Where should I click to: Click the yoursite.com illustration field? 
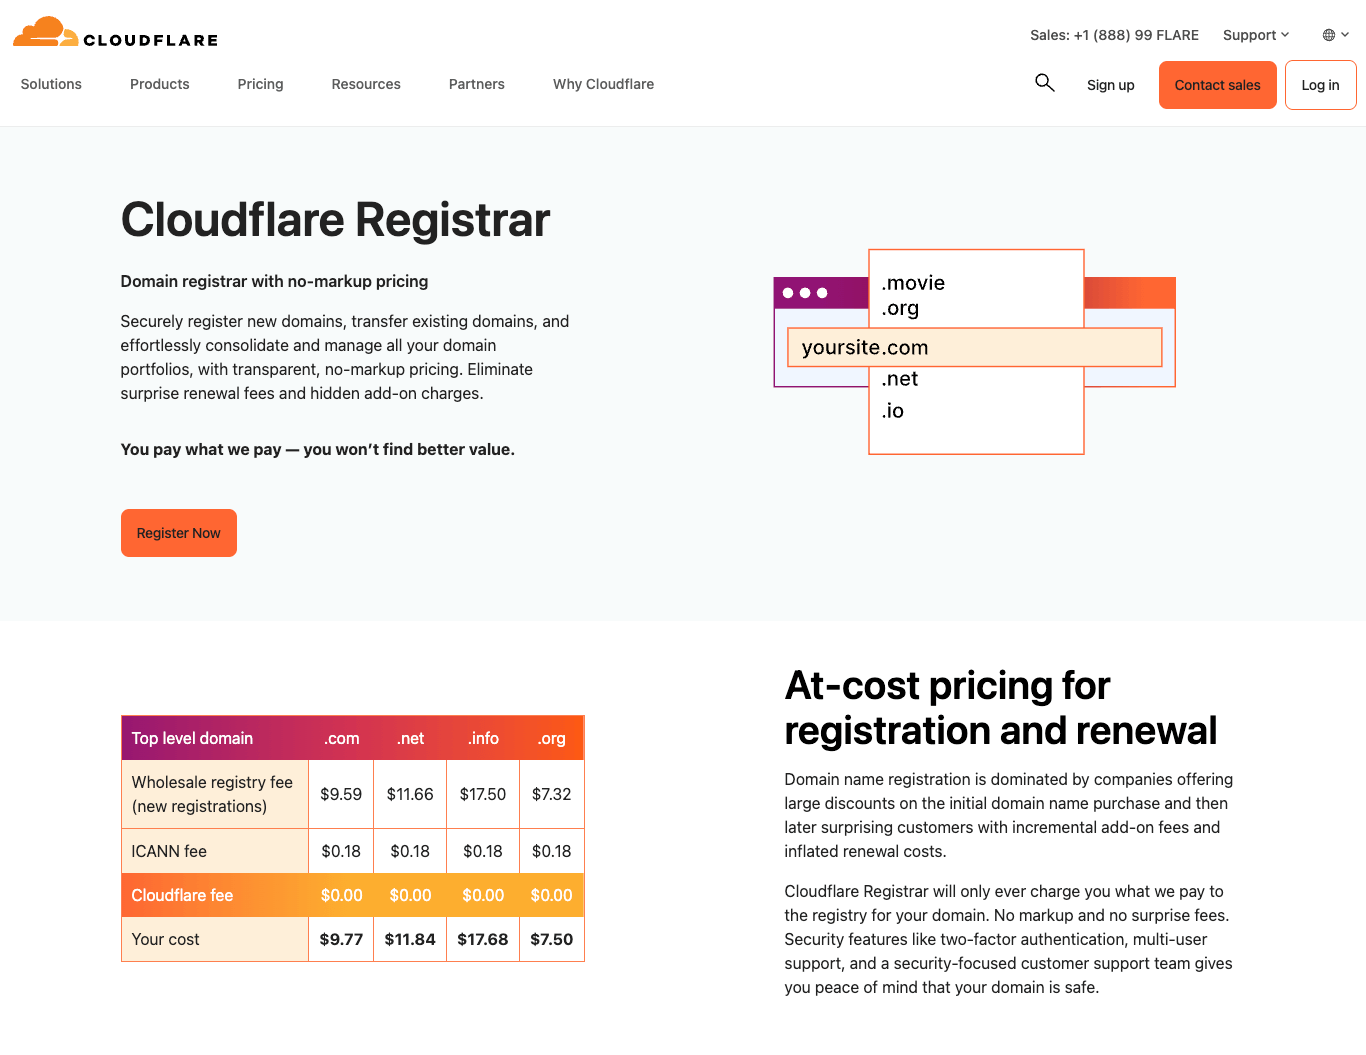coord(975,347)
